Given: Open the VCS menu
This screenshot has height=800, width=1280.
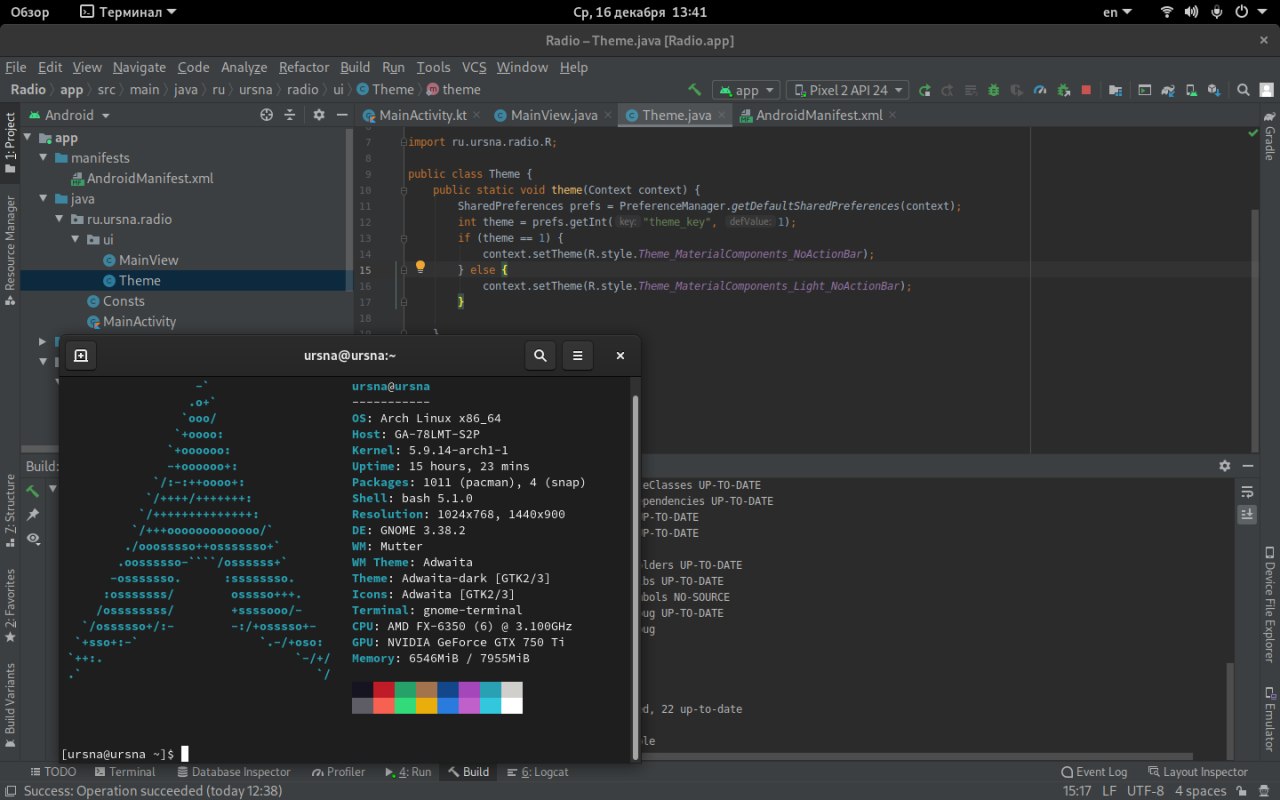Looking at the screenshot, I should click(x=474, y=67).
